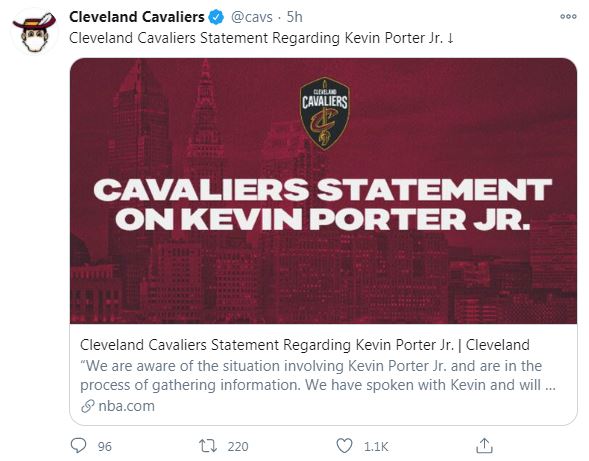Click the card description preview text

(x=318, y=375)
